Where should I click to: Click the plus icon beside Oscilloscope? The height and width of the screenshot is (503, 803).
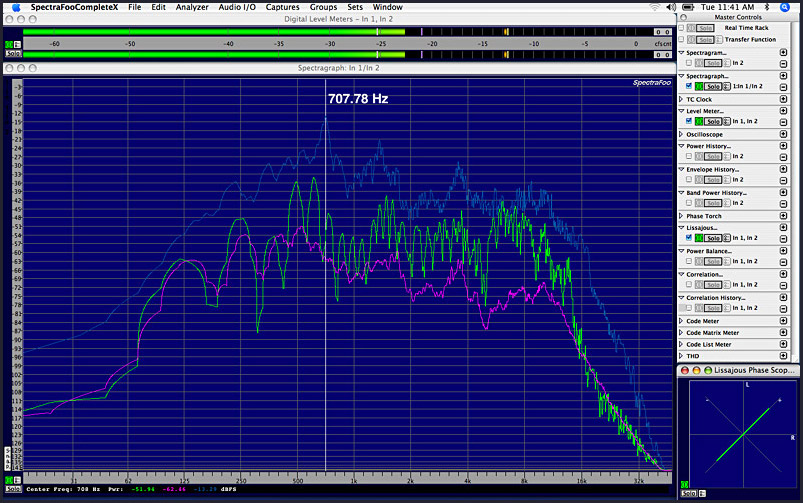(783, 134)
